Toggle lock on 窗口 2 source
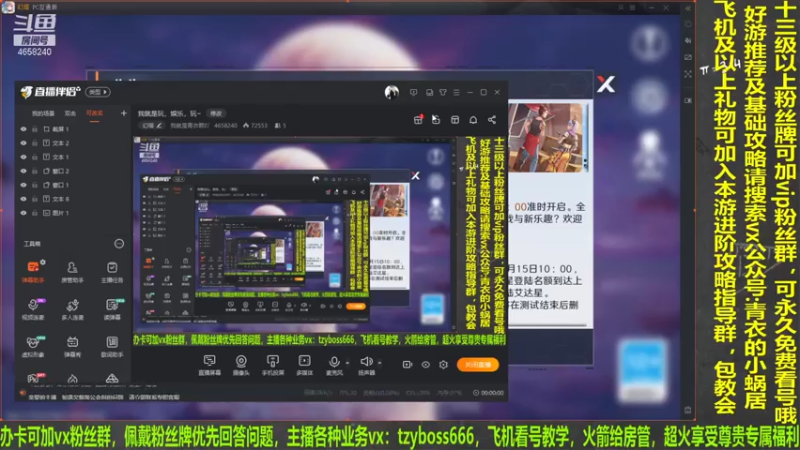 coord(35,171)
